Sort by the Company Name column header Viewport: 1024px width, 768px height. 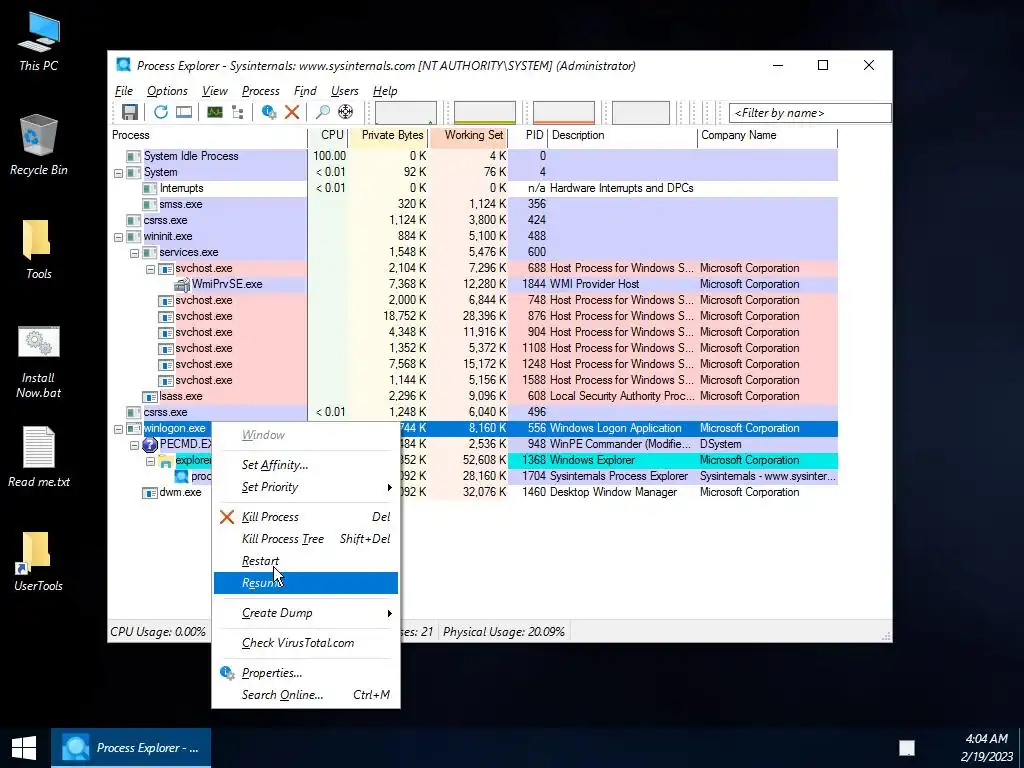pos(767,135)
